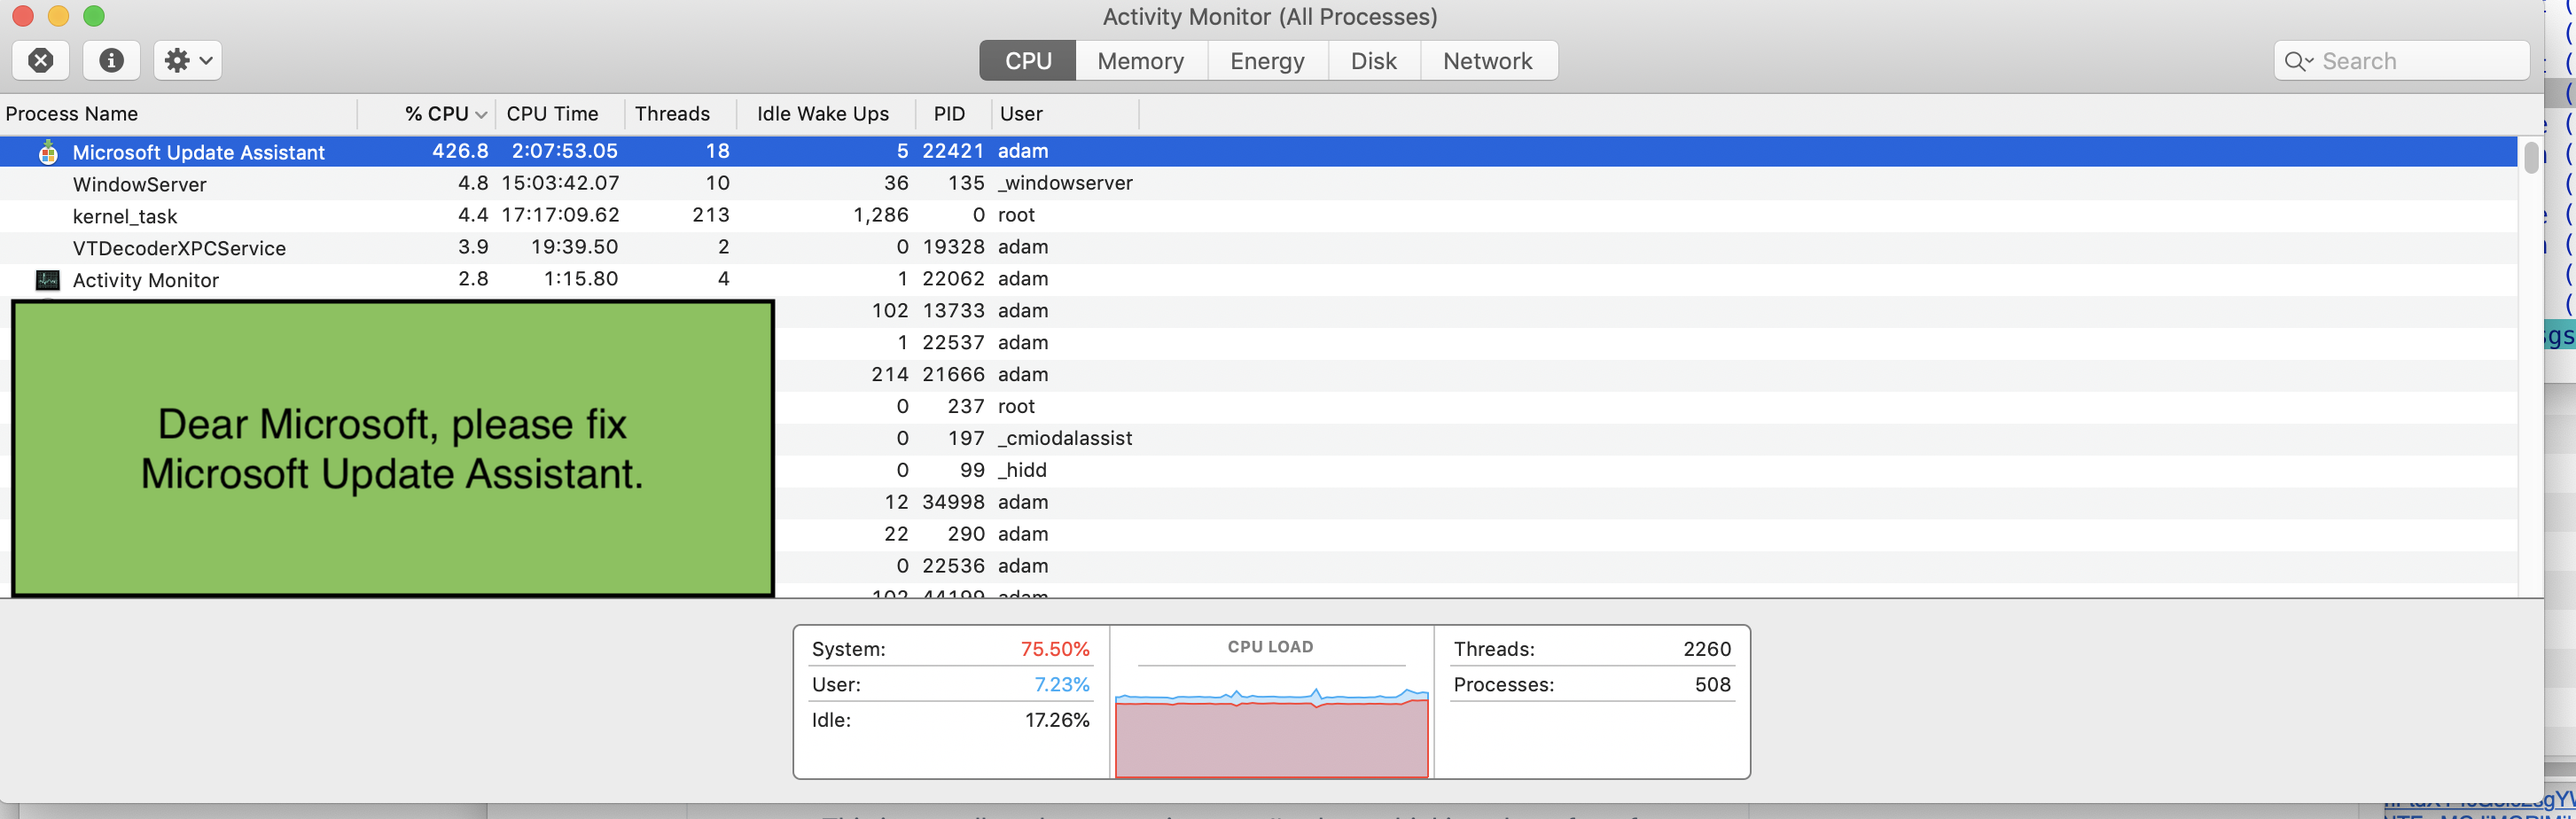Sort by the CPU Time column
This screenshot has width=2576, height=819.
560,114
